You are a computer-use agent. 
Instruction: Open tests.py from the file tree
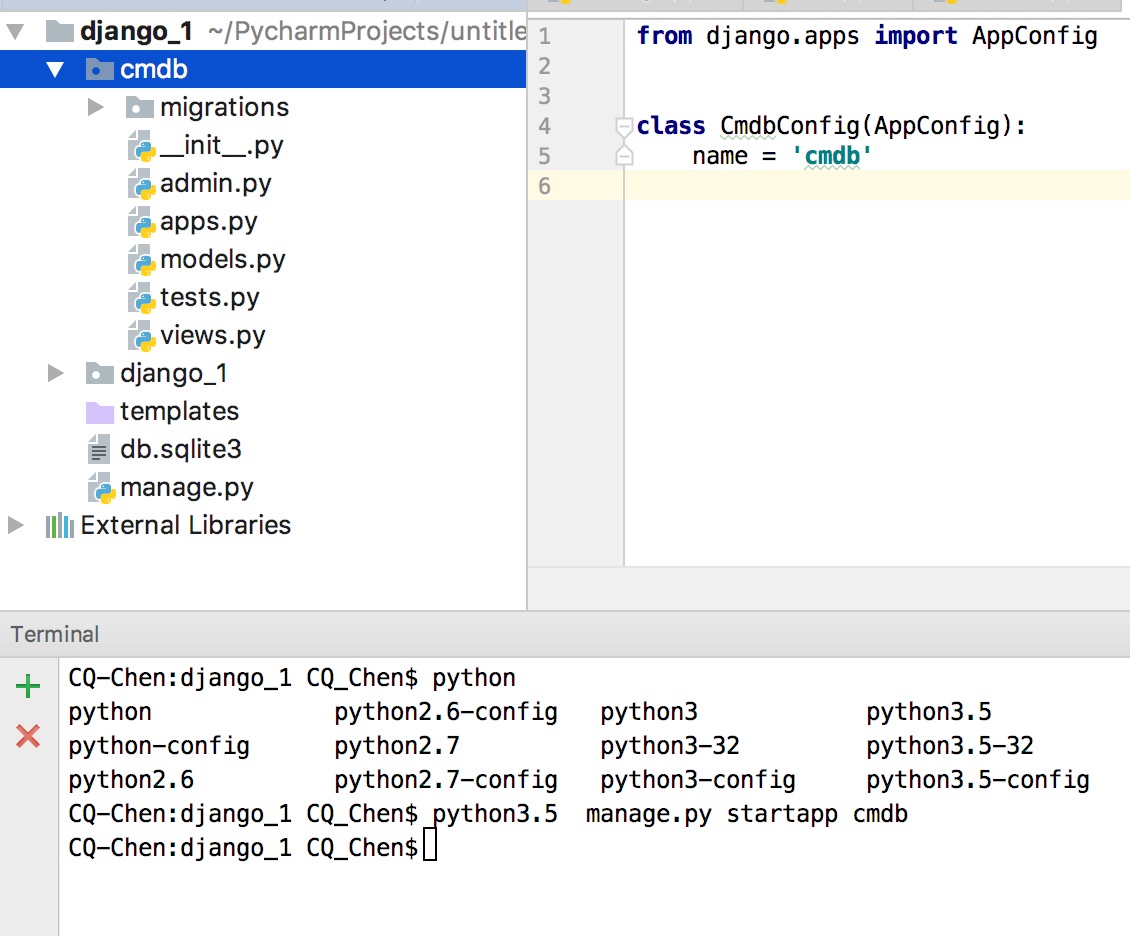[x=209, y=298]
